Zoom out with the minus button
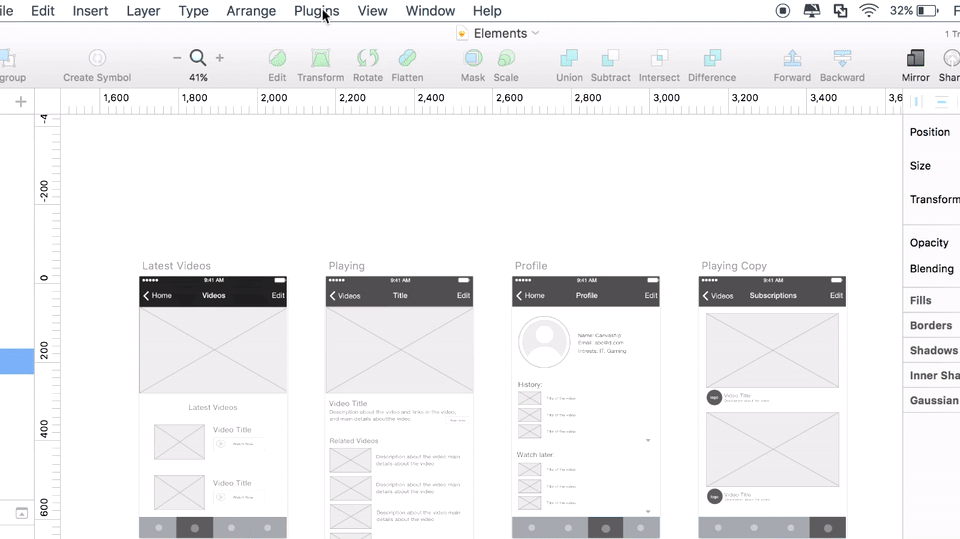 click(177, 58)
